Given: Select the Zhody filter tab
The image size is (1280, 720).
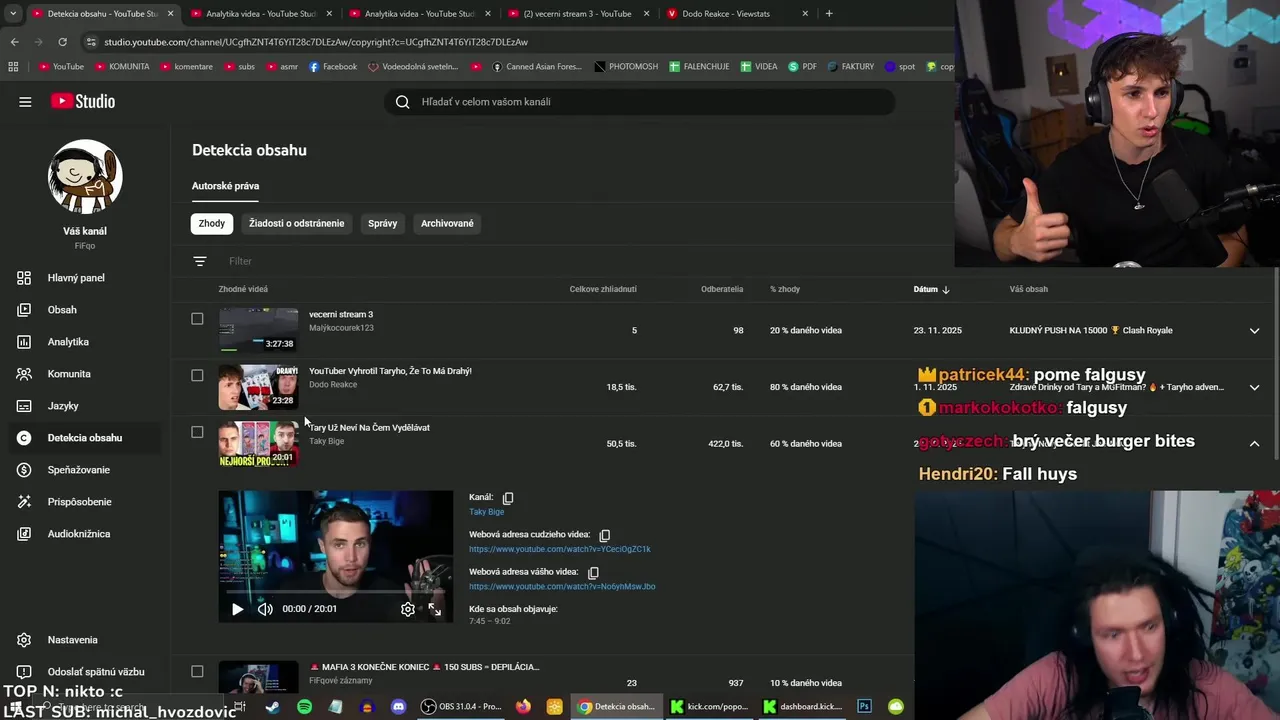Looking at the screenshot, I should [x=212, y=223].
